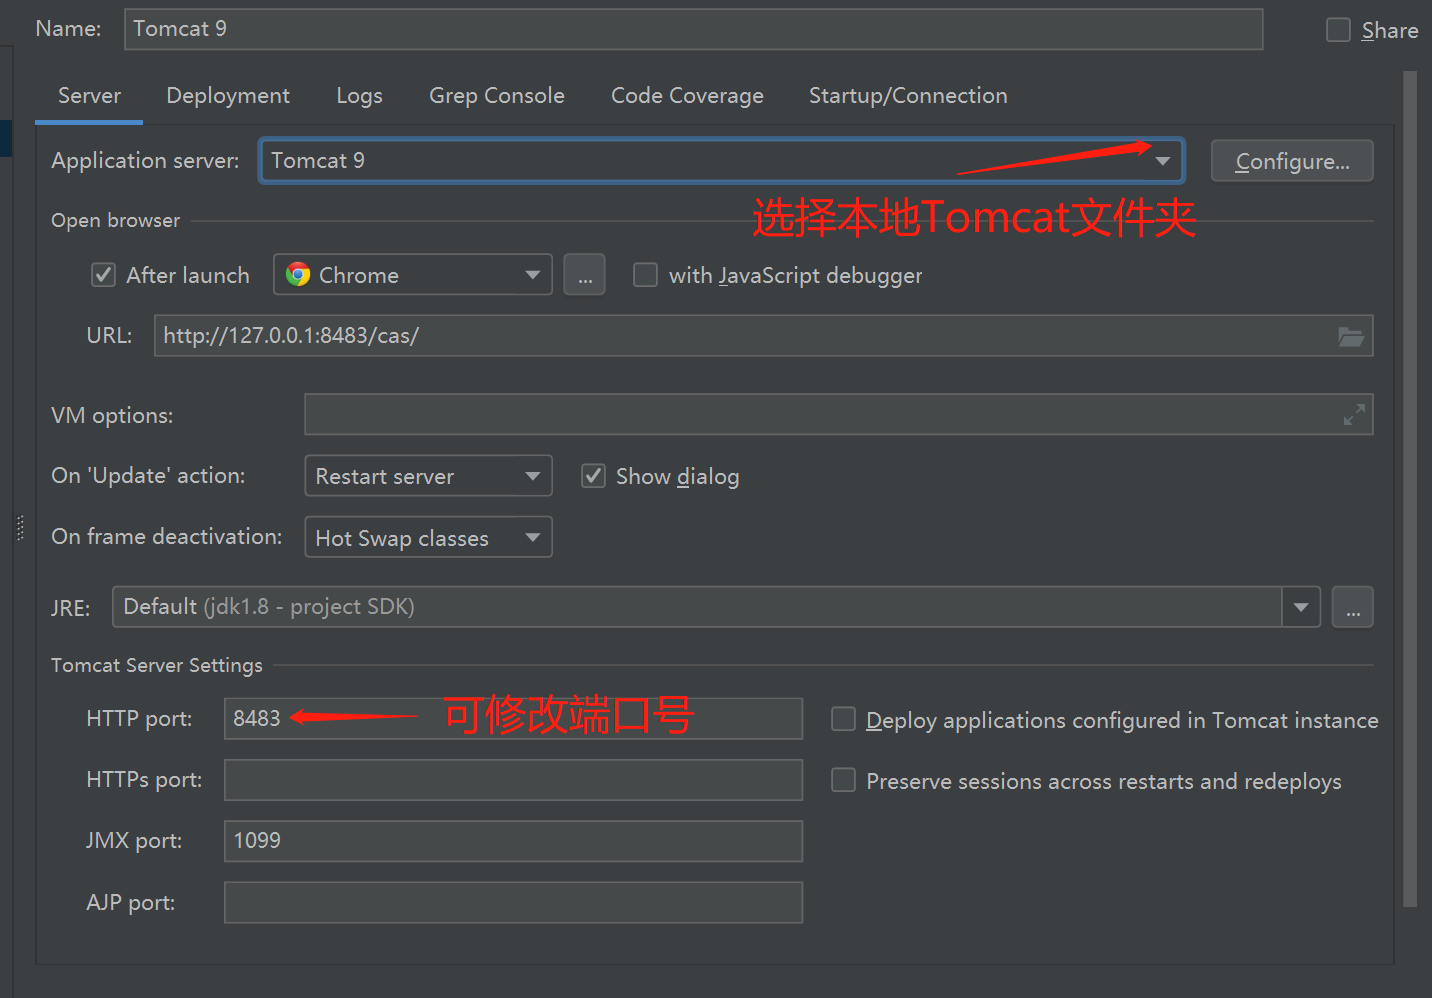
Task: Click the left panel resize grip handle
Action: coord(20,528)
